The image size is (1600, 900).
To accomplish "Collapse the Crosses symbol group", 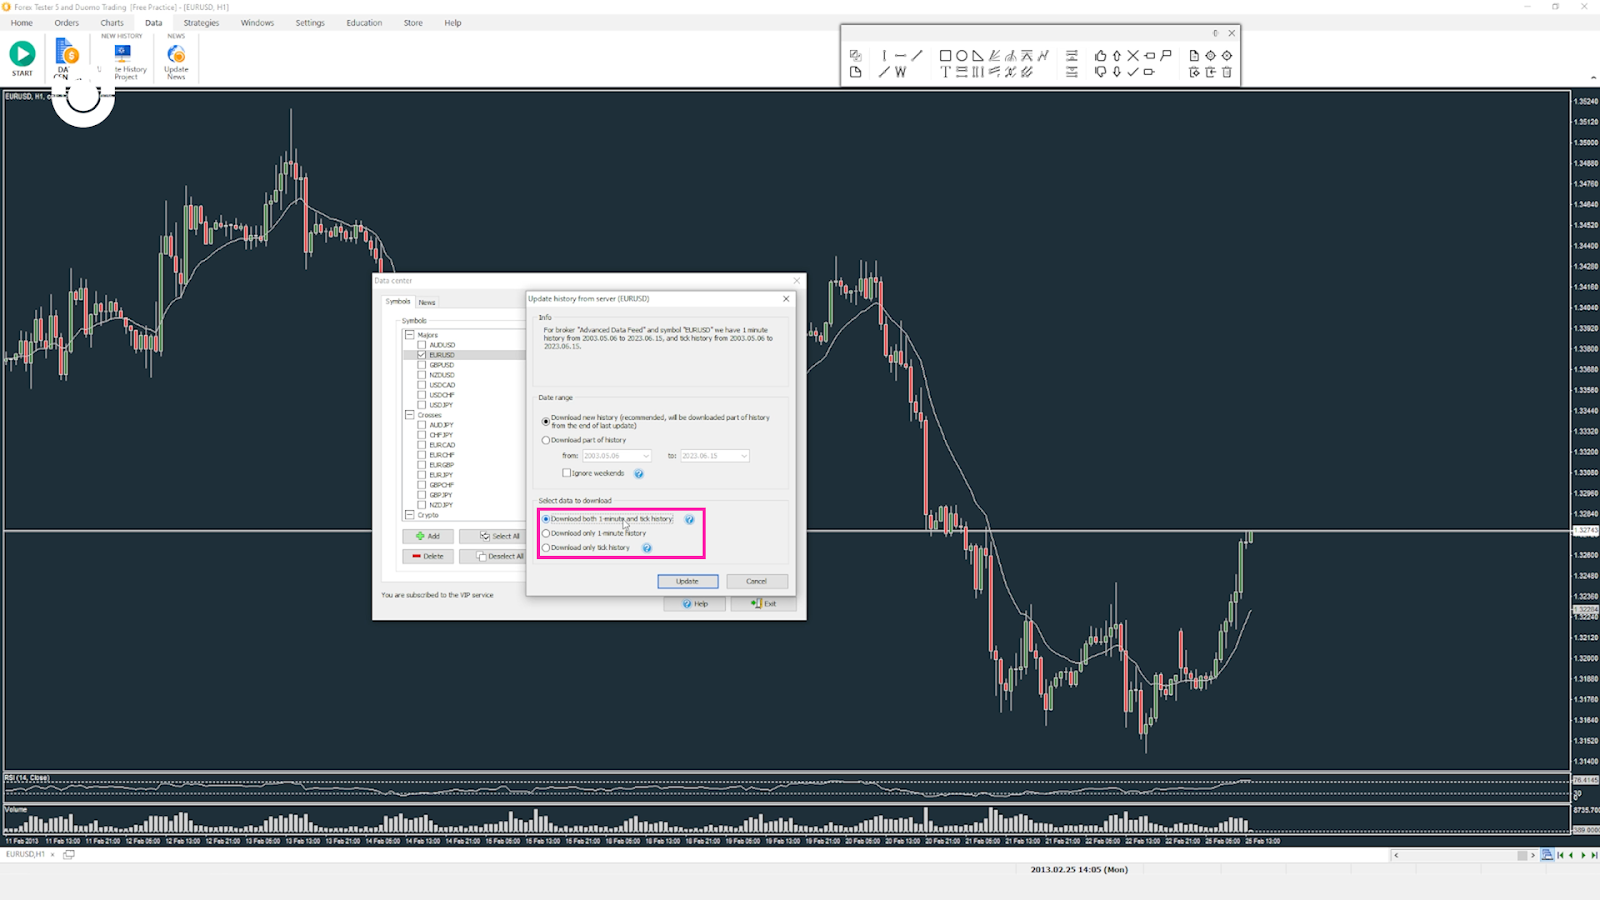I will pos(409,414).
